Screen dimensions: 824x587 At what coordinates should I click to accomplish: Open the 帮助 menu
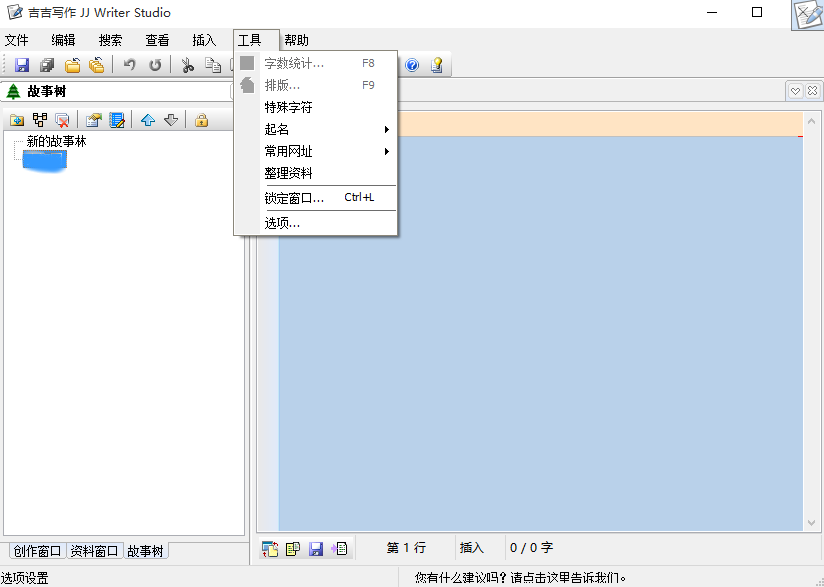point(296,40)
